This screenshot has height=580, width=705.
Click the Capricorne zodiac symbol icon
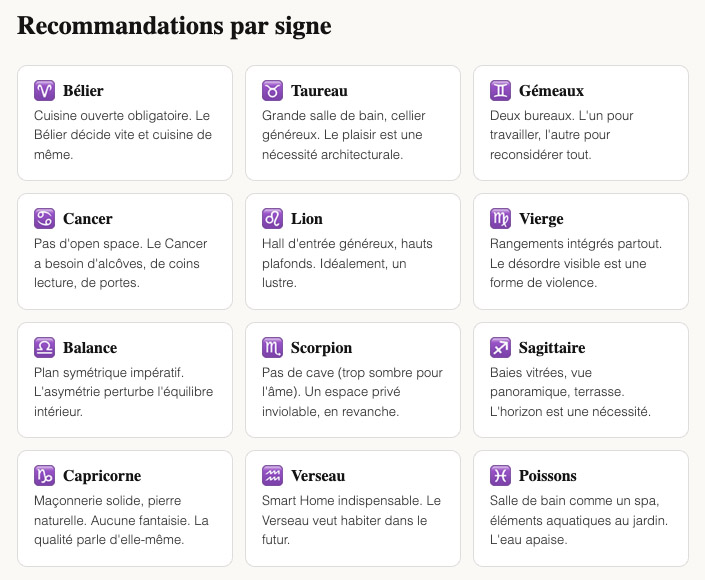(44, 476)
